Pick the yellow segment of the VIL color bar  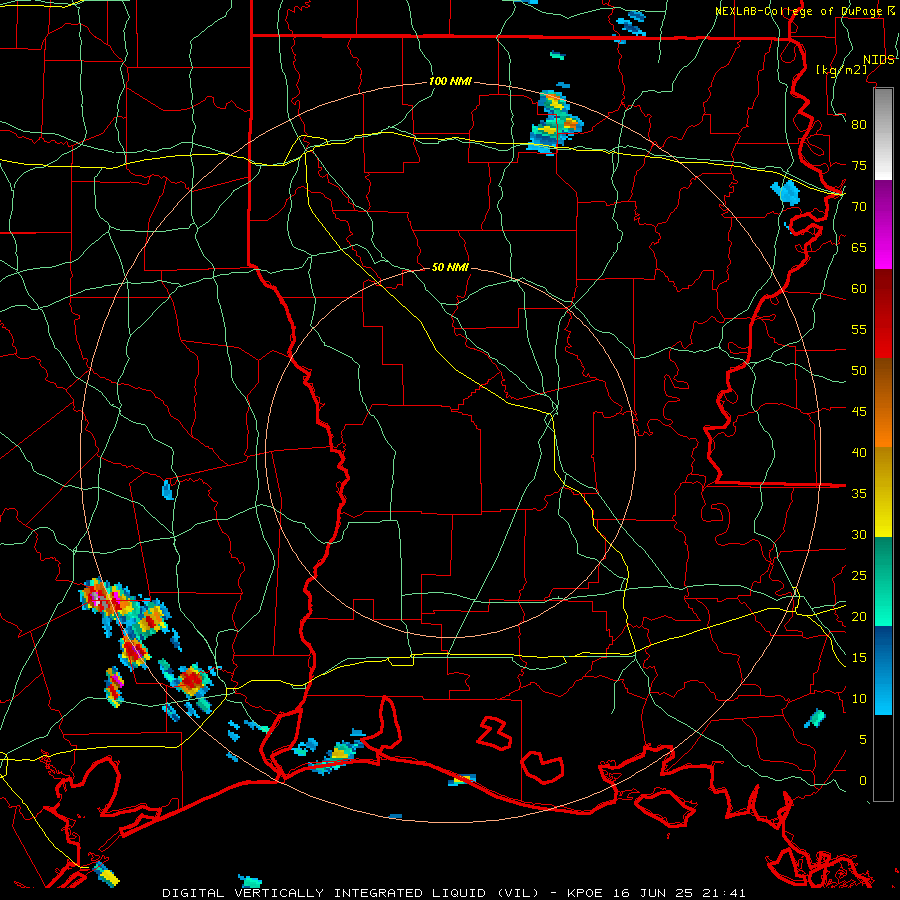point(883,492)
